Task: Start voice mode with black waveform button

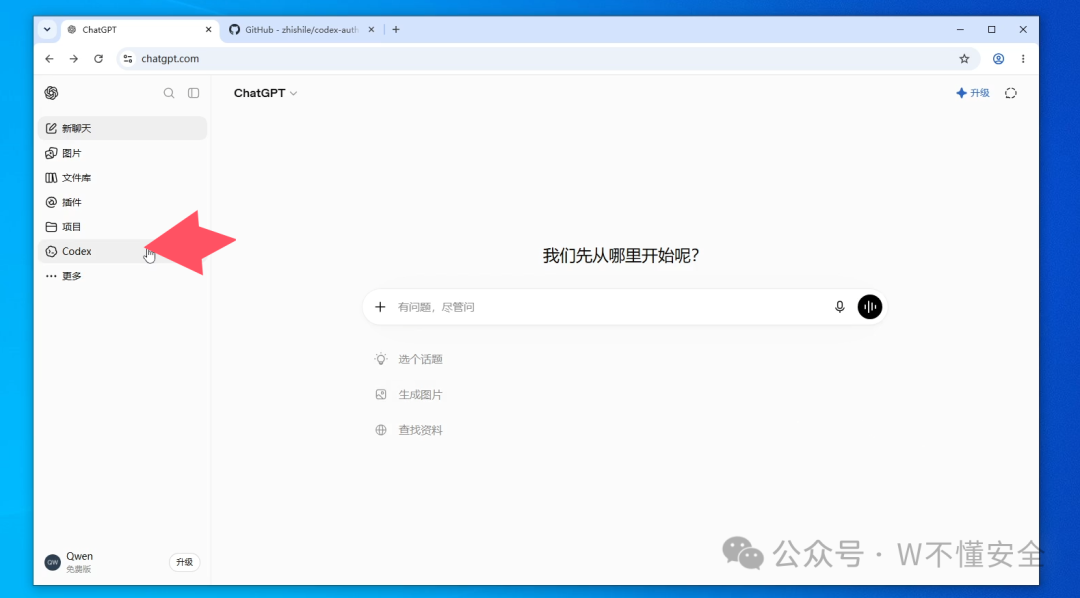Action: click(870, 307)
